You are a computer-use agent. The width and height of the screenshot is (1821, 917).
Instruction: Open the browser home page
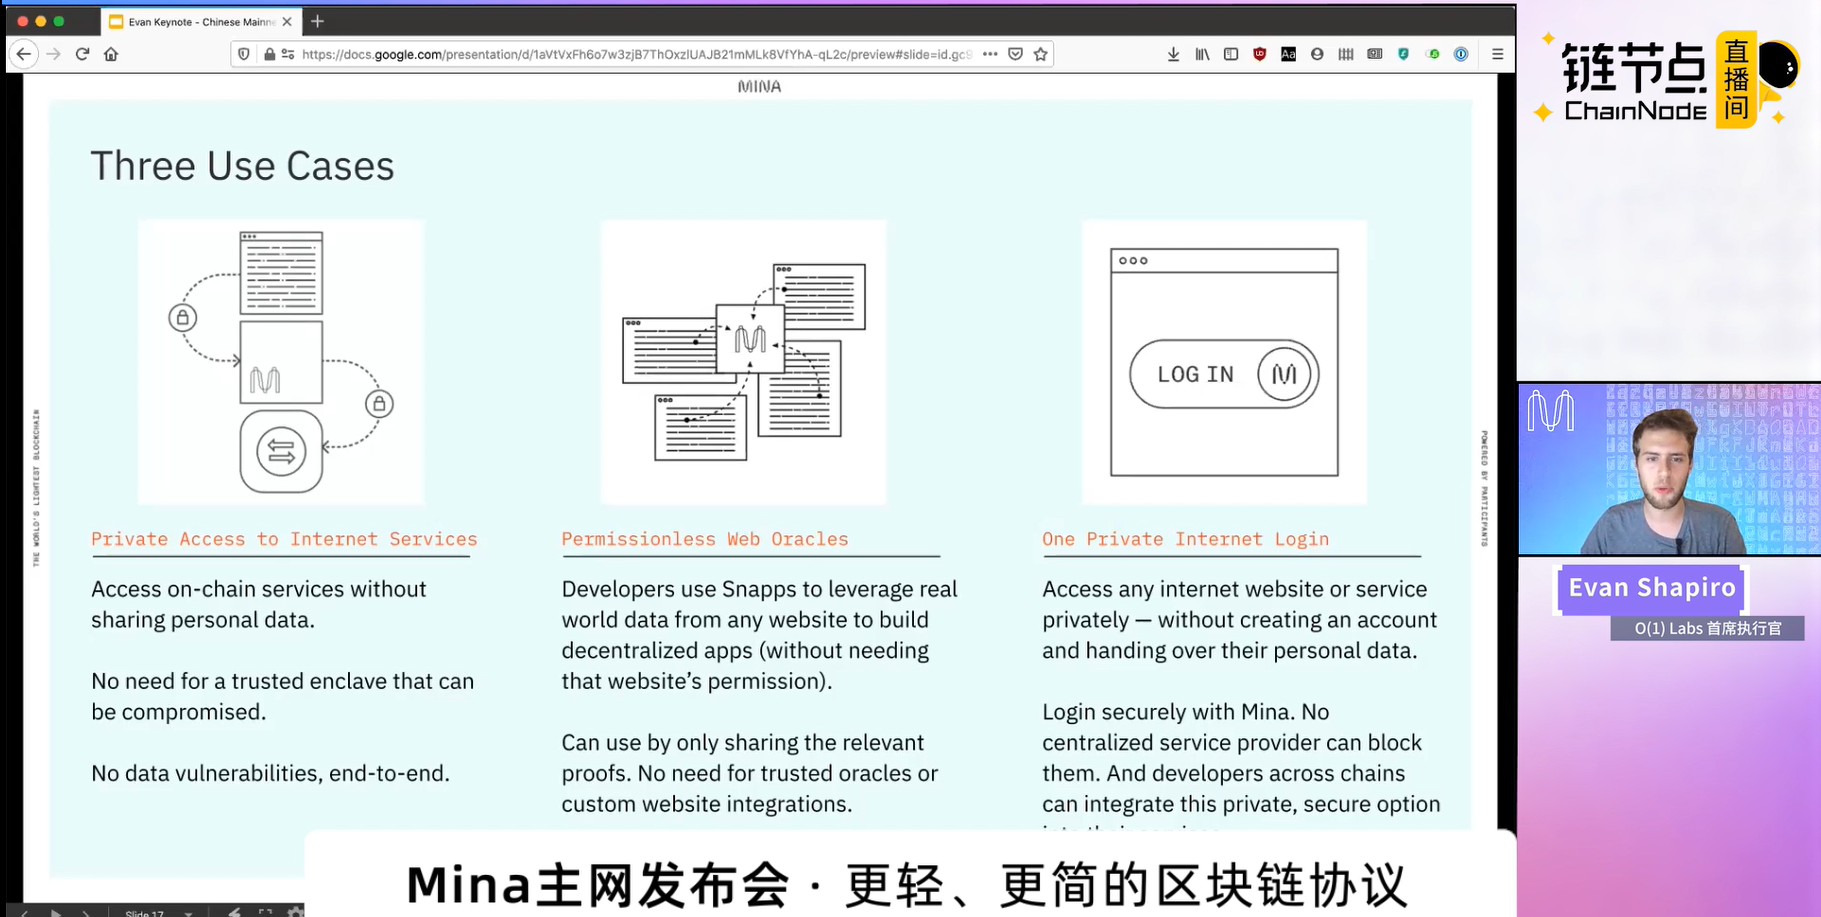(111, 54)
